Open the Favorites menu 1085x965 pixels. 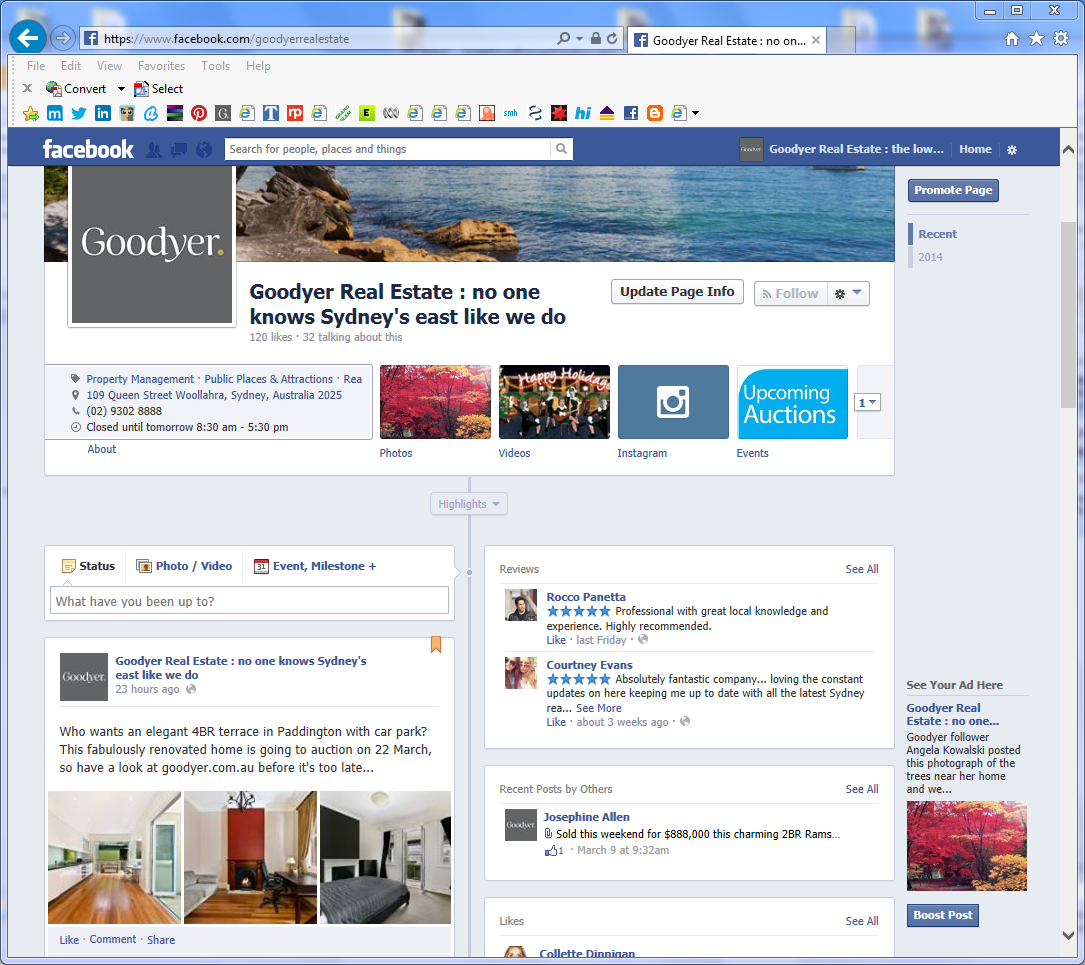(x=161, y=66)
